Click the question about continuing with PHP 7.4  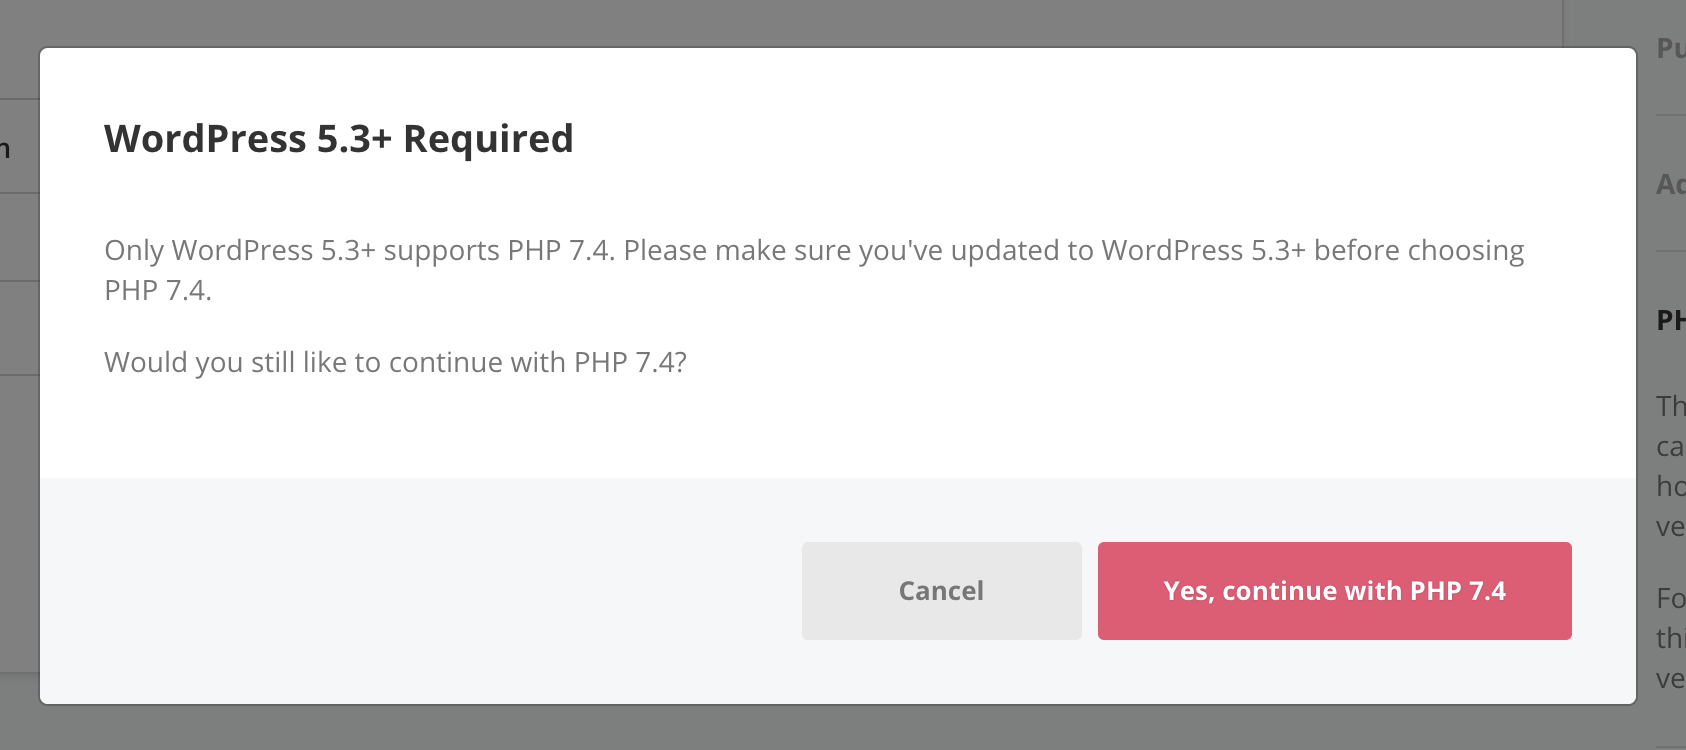pyautogui.click(x=395, y=362)
